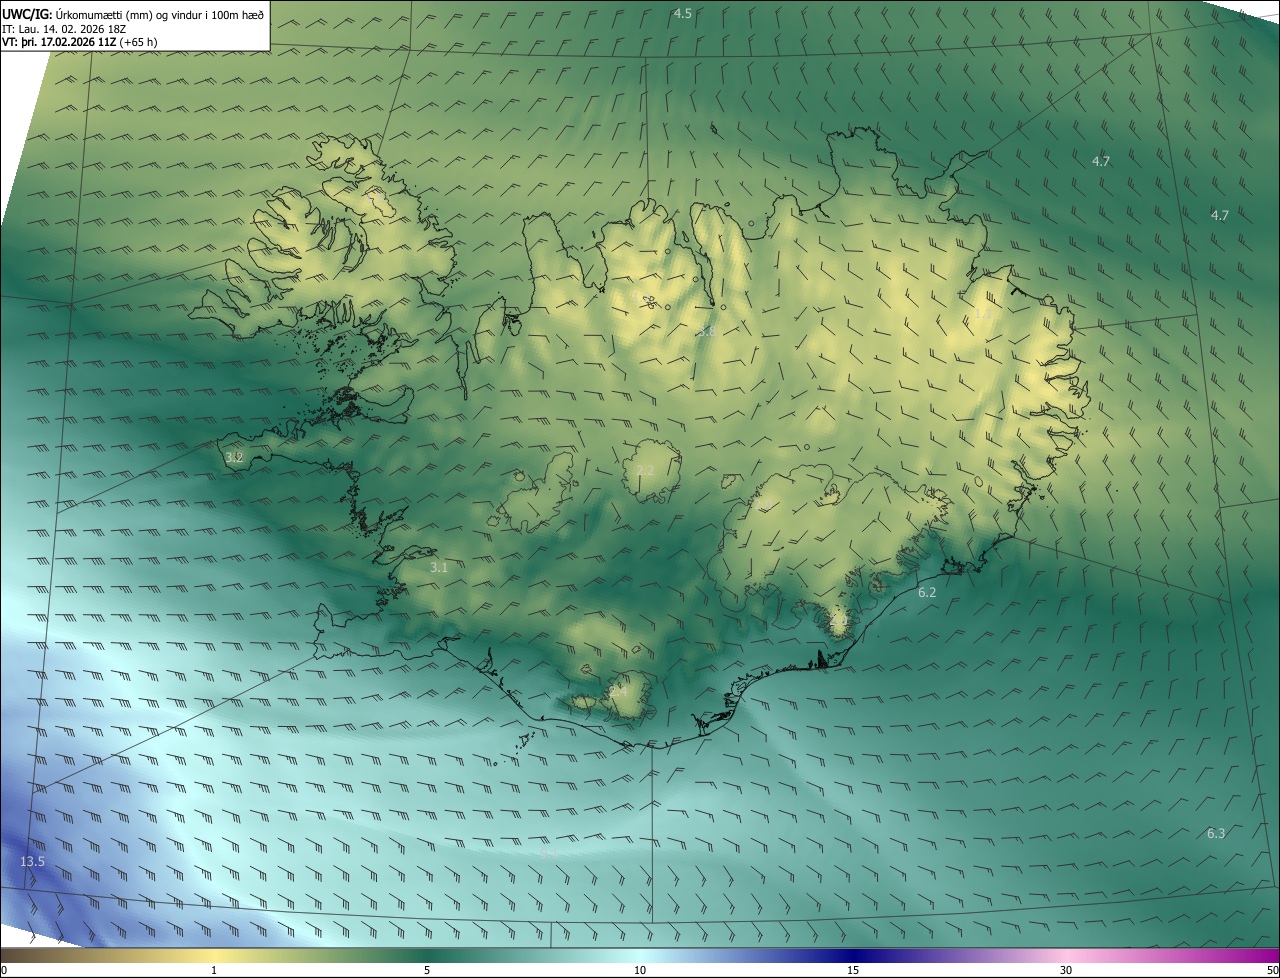This screenshot has height=978, width=1280.
Task: Click the color scale tick label '5'
Action: coord(427,970)
